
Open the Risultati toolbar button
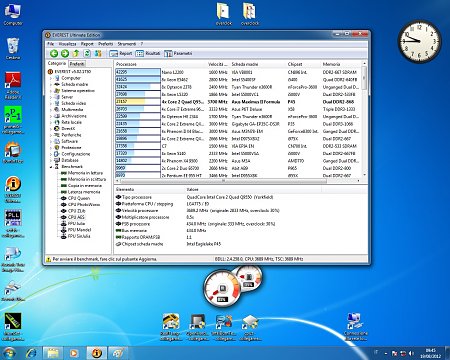point(148,53)
